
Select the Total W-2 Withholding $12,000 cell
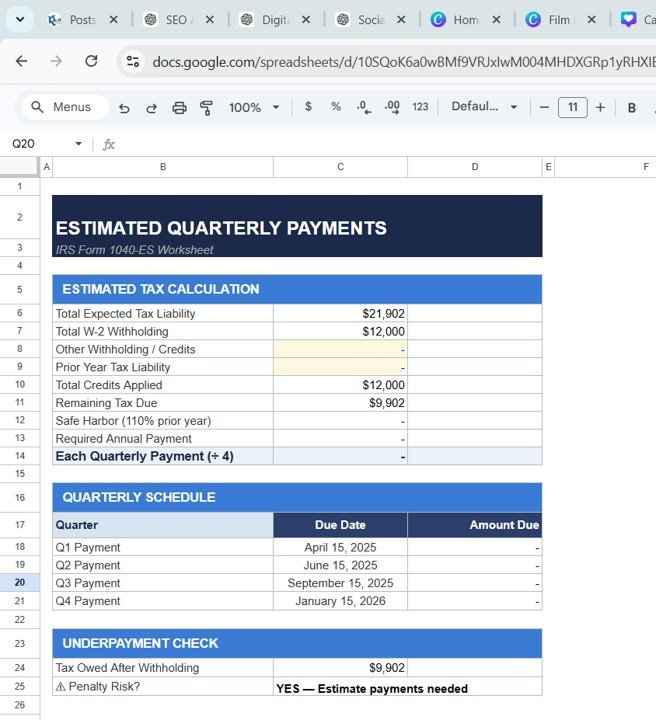(340, 331)
